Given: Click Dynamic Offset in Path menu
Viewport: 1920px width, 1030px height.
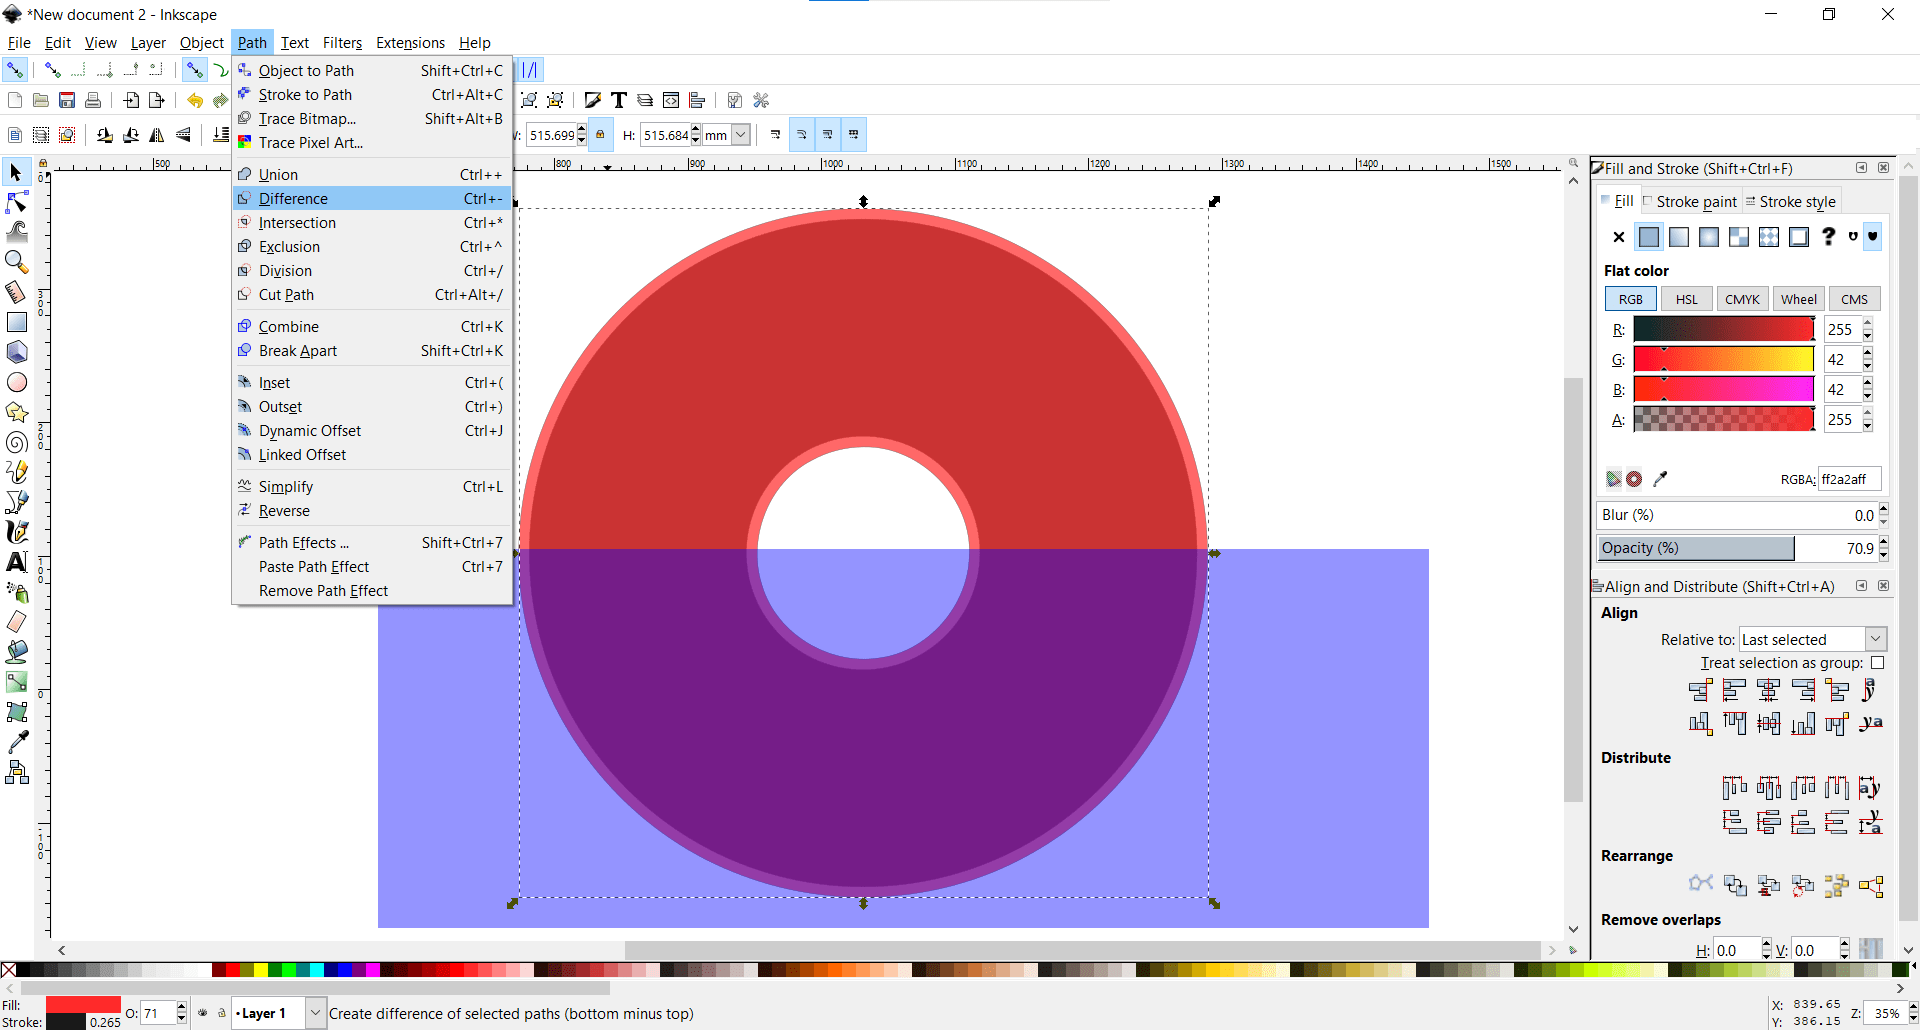Looking at the screenshot, I should (x=372, y=431).
